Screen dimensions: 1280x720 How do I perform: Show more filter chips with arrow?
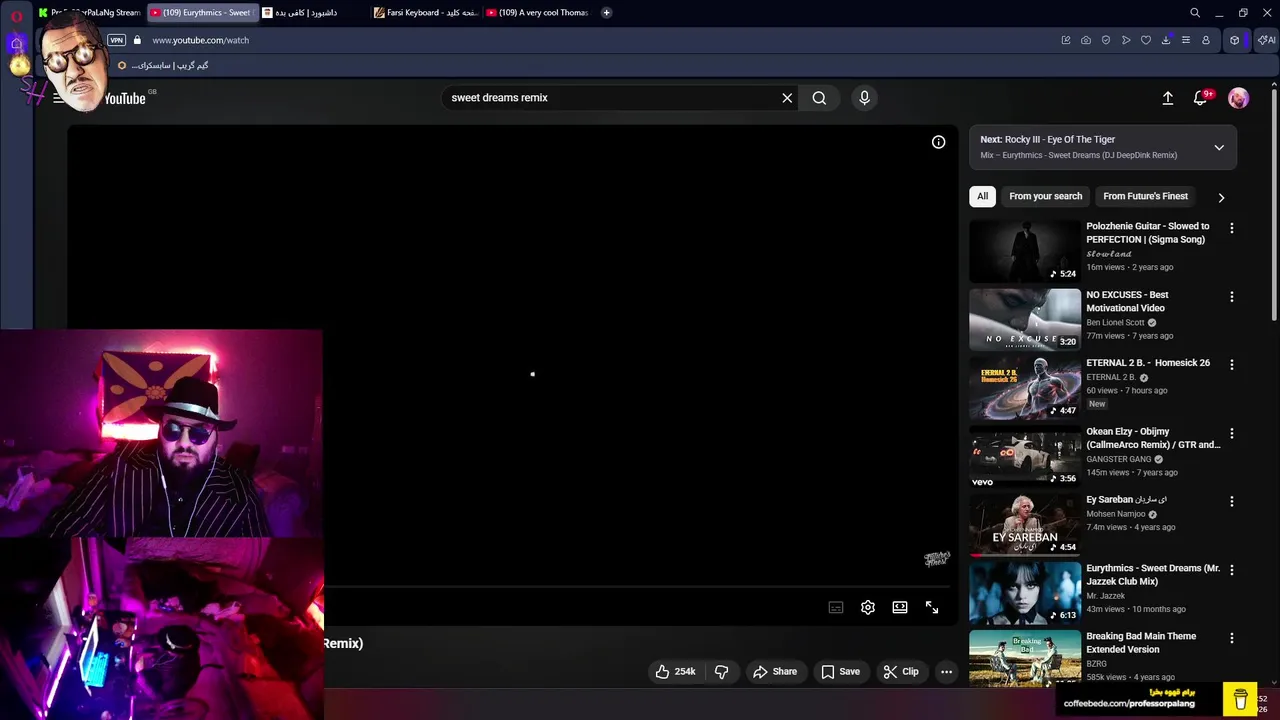[1221, 197]
